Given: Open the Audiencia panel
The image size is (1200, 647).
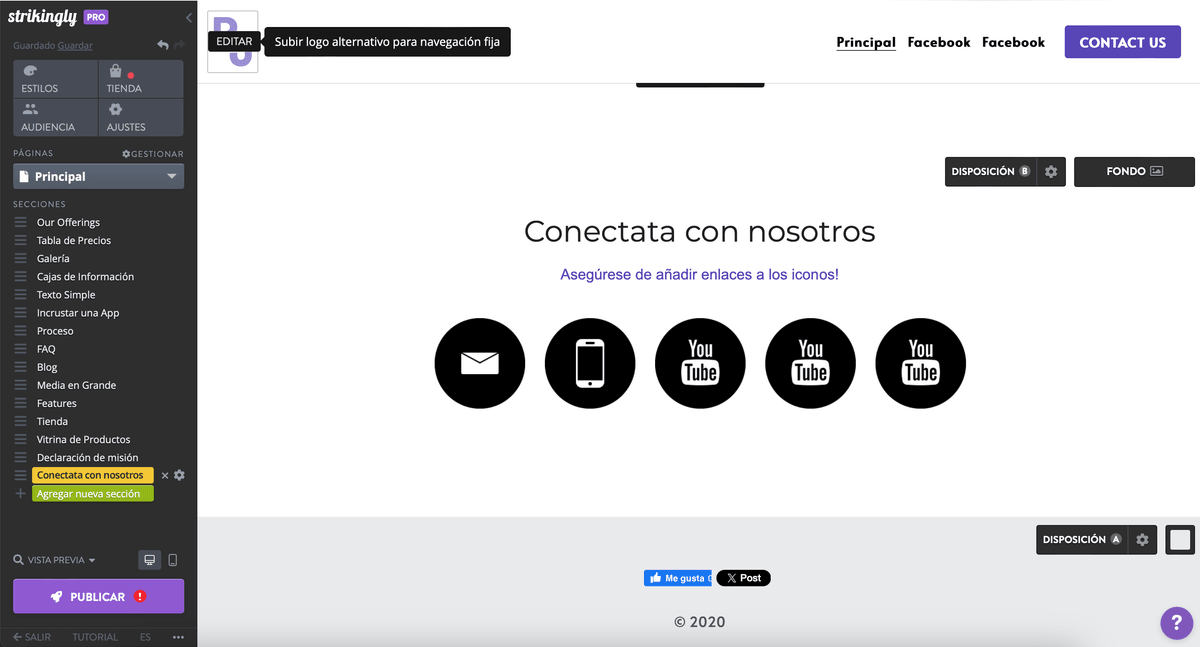Looking at the screenshot, I should coord(56,118).
